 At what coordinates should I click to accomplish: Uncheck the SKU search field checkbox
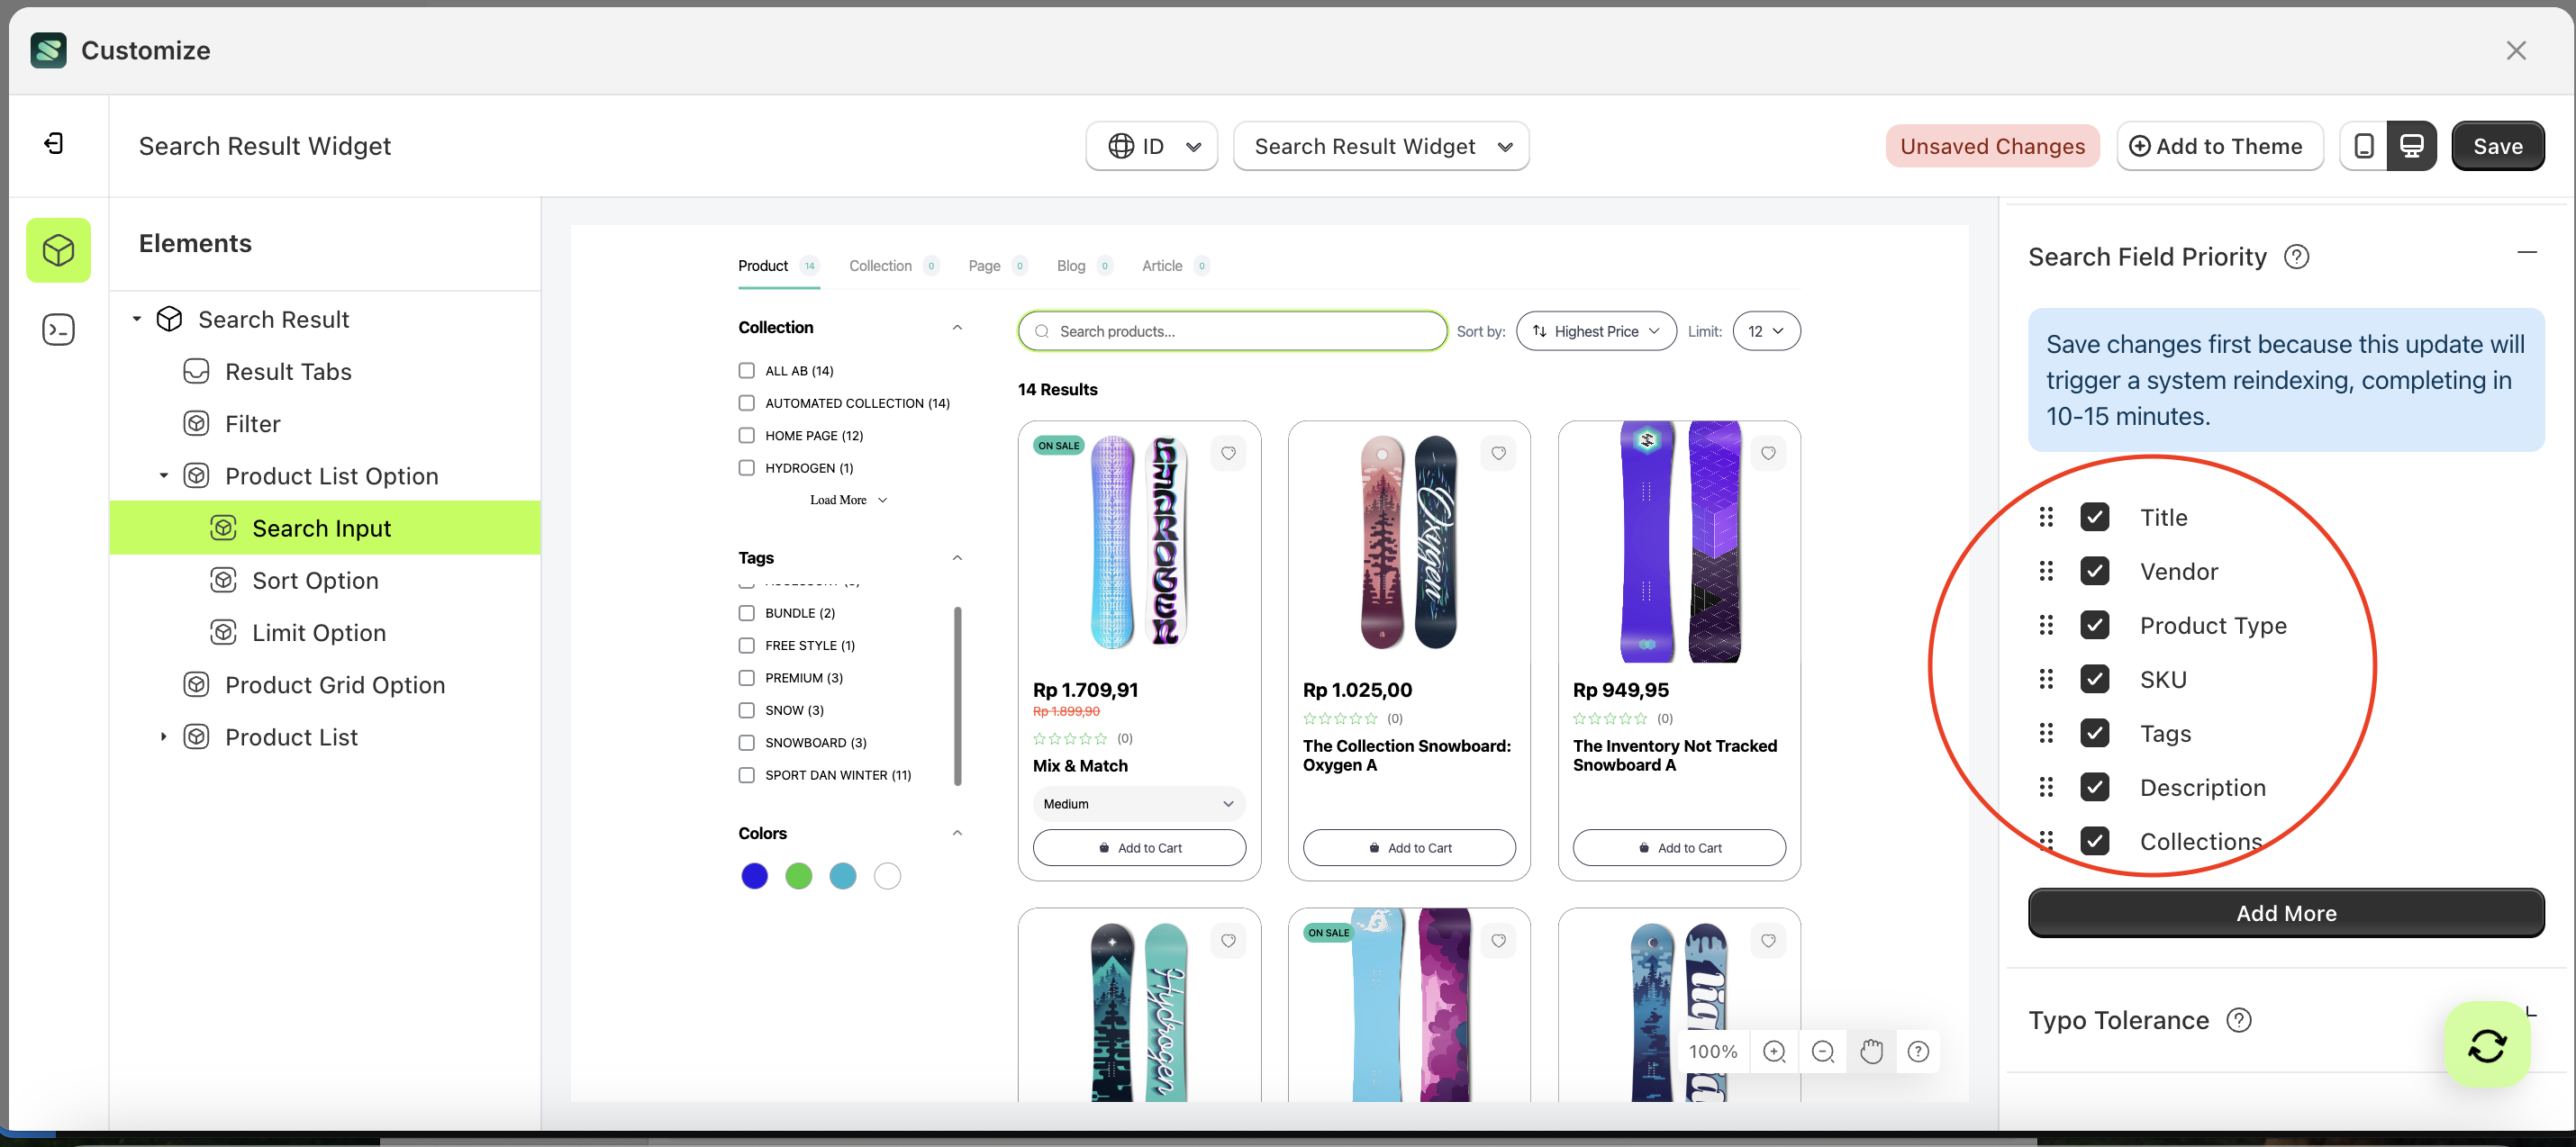2094,679
